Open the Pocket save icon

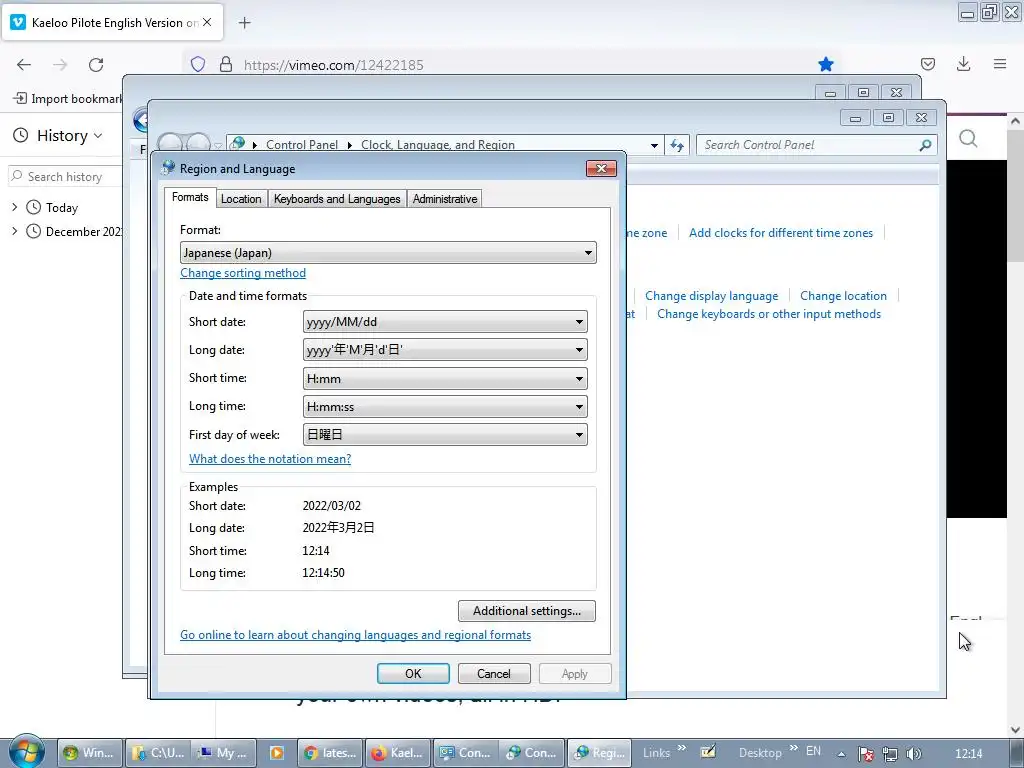[927, 64]
